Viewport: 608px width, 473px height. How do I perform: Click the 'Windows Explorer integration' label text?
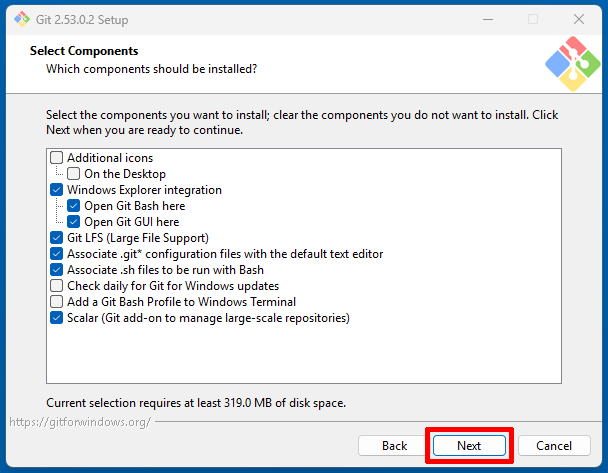(144, 190)
